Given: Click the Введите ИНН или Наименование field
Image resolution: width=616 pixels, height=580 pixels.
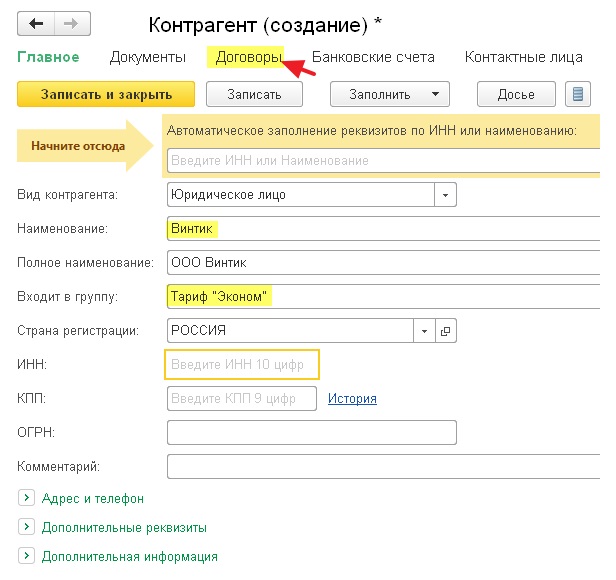Looking at the screenshot, I should pos(383,161).
